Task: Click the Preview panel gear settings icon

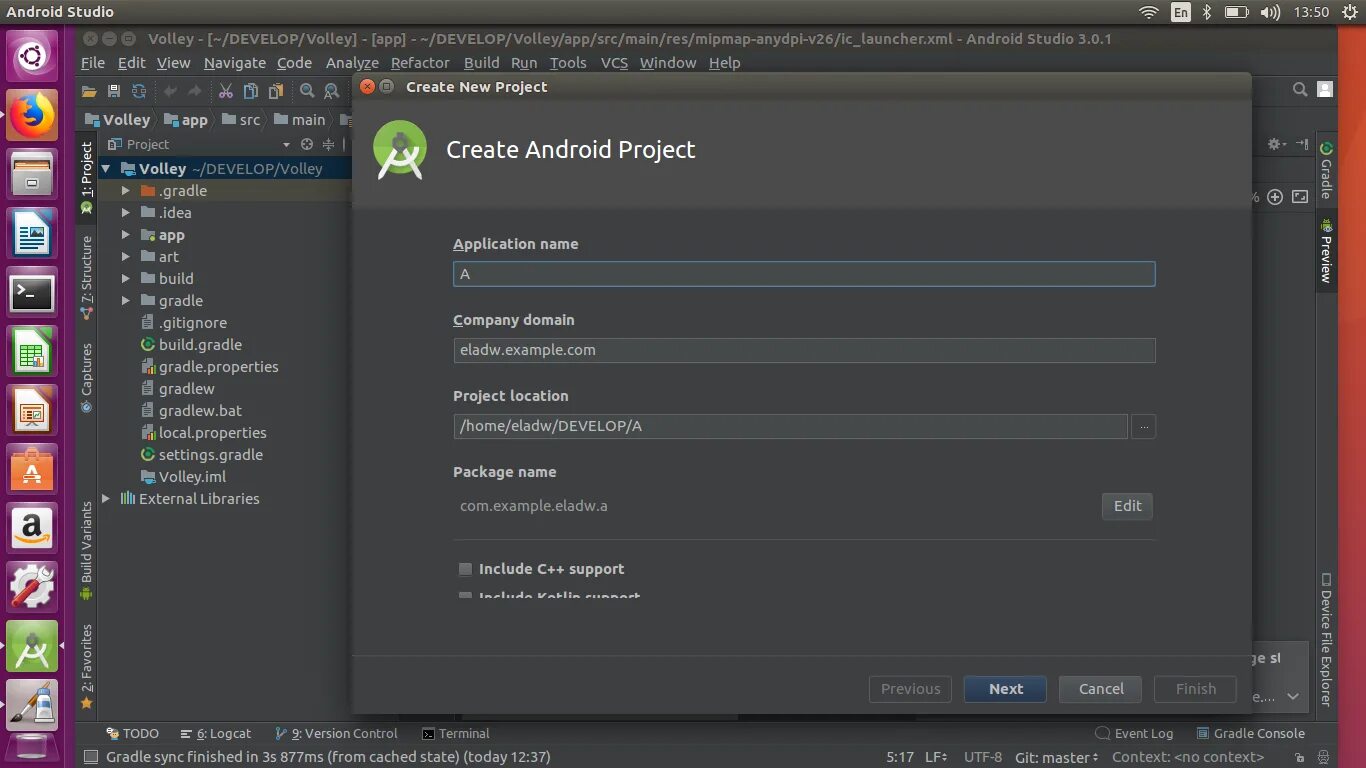Action: click(x=1275, y=144)
